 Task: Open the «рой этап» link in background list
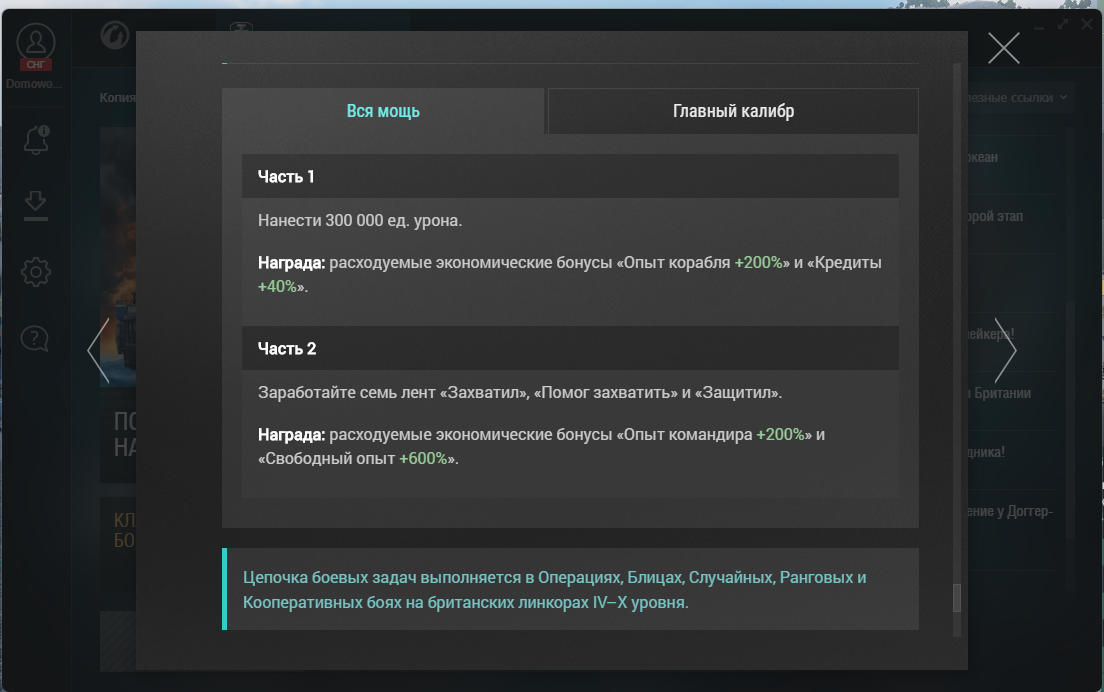(996, 216)
